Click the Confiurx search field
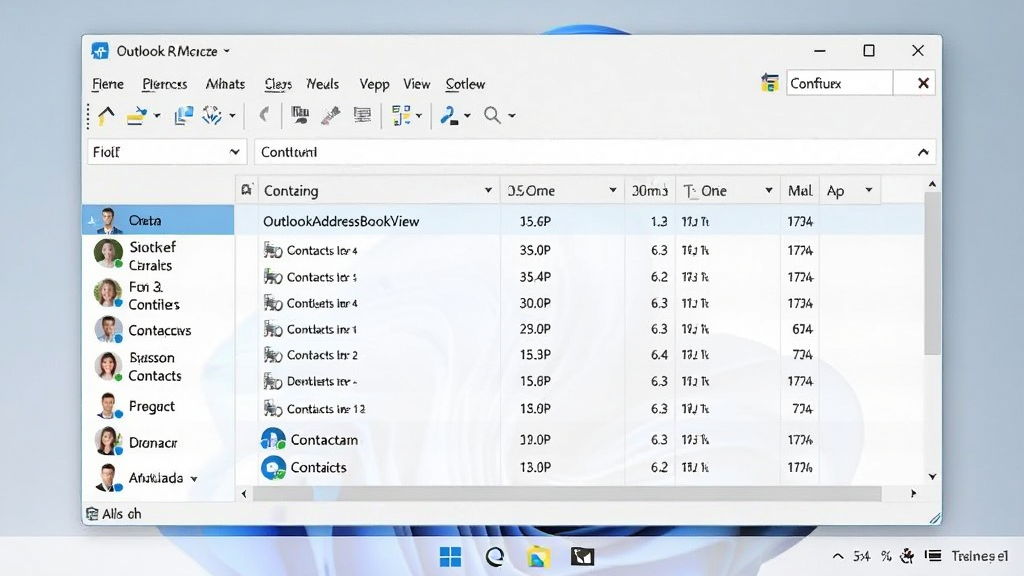1024x576 pixels. point(839,83)
